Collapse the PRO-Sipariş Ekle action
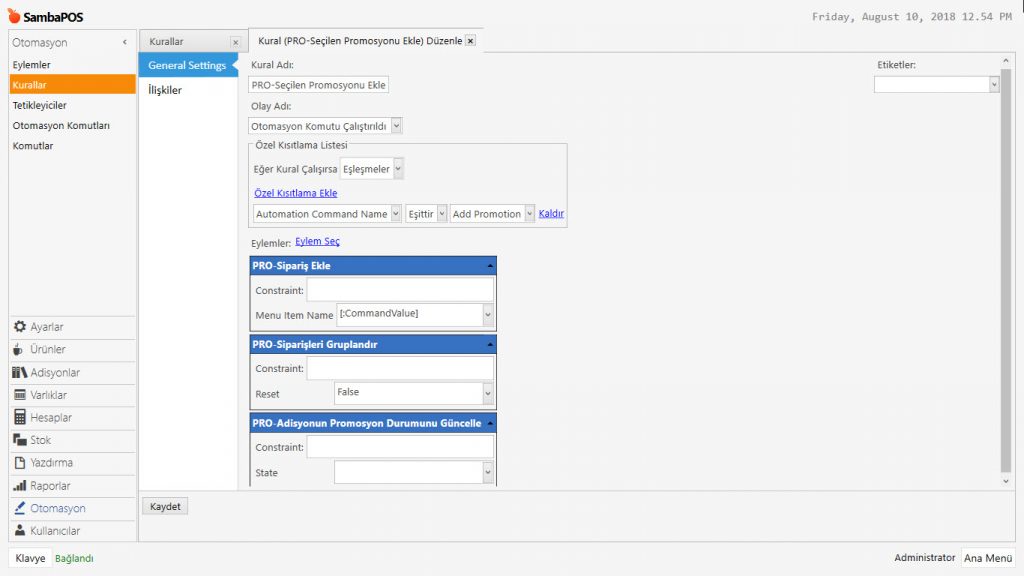This screenshot has width=1024, height=576. (x=490, y=266)
